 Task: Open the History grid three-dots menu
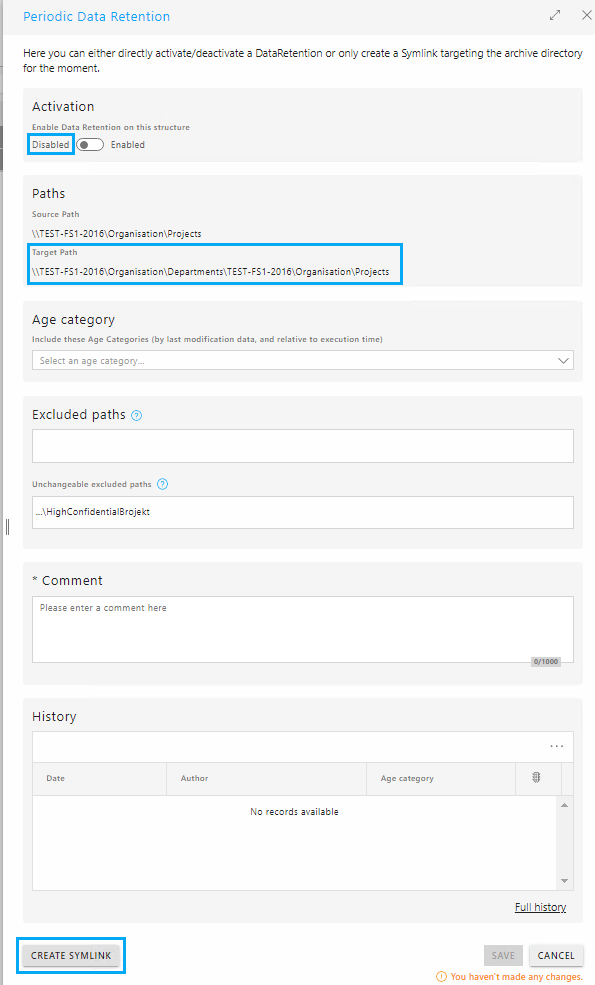[x=557, y=746]
